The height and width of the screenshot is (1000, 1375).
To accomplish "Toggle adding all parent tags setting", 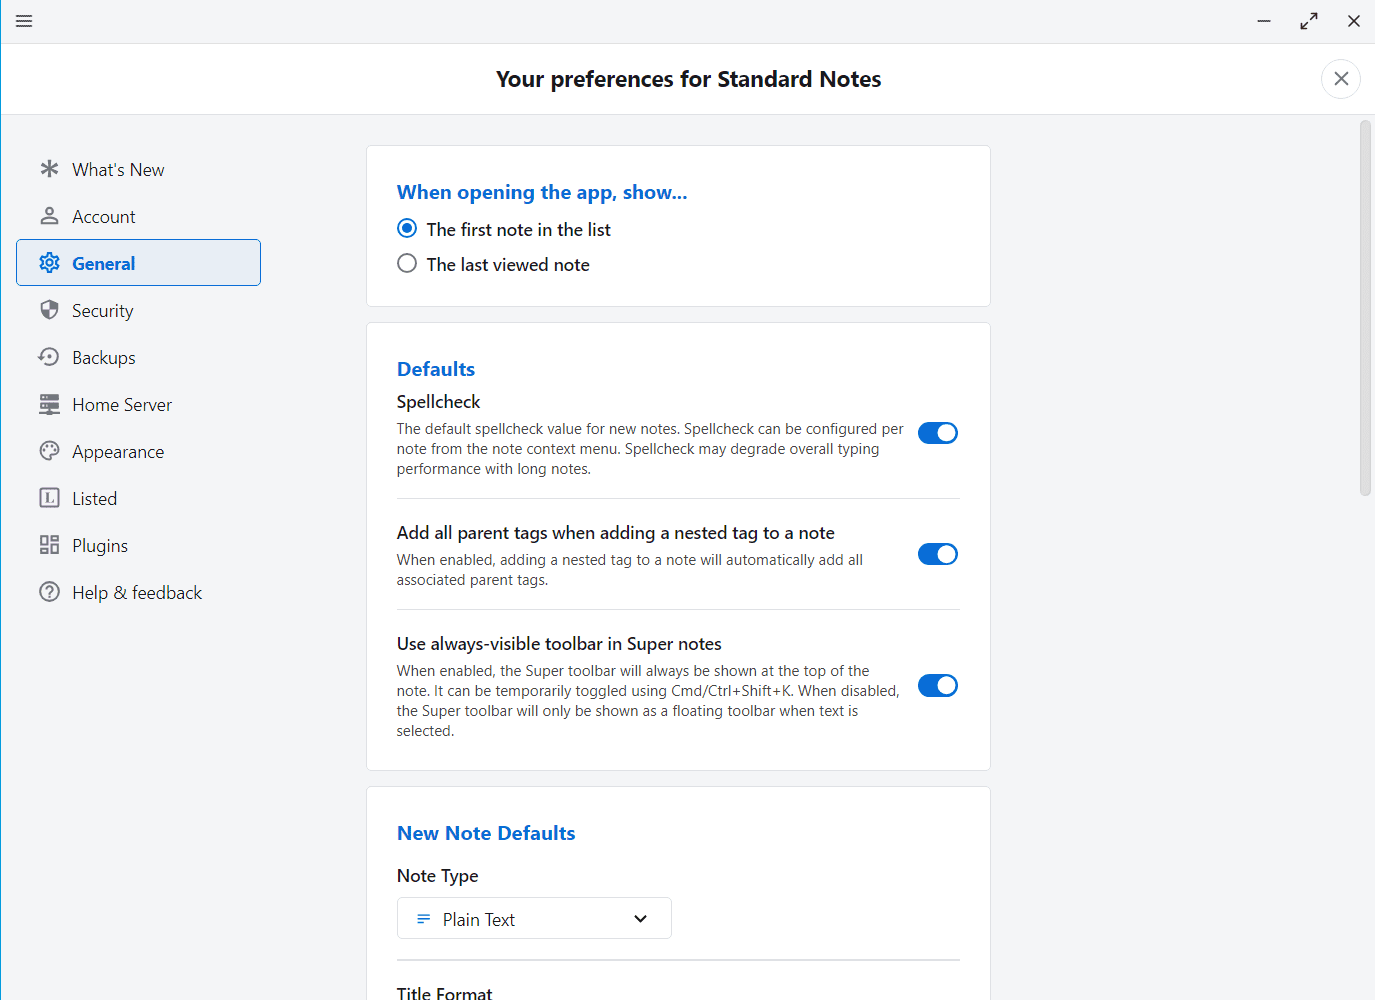I will pos(938,554).
